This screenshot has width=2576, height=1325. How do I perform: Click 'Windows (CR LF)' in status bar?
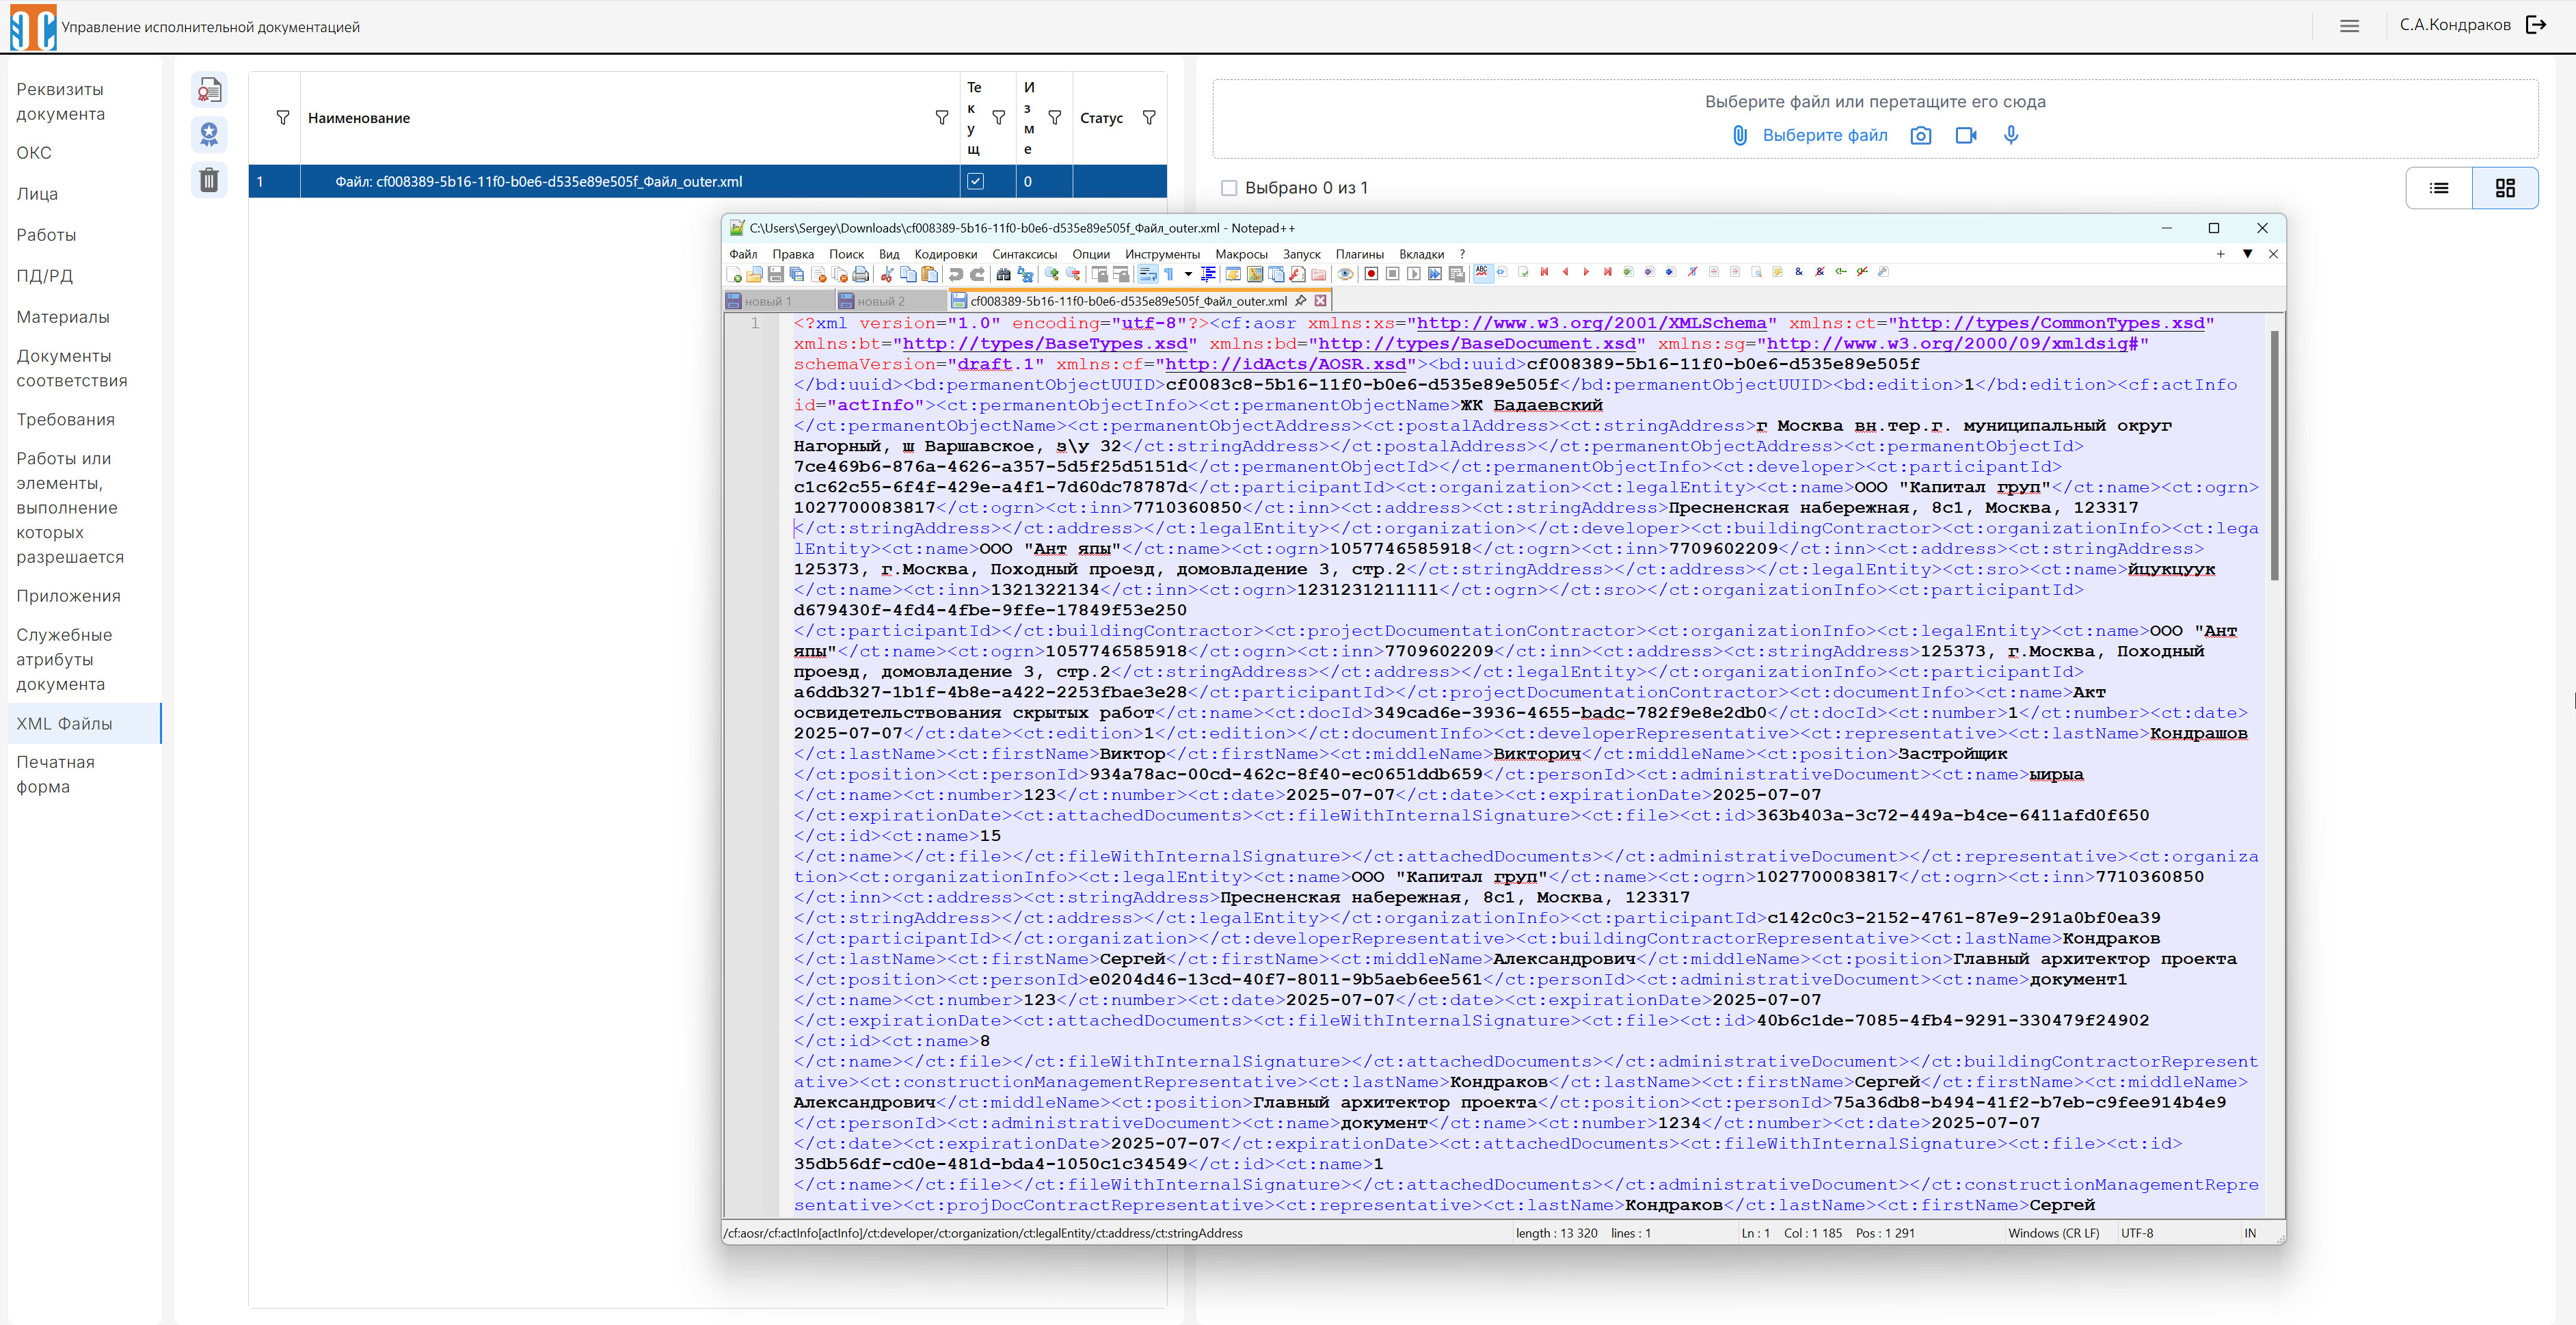[2053, 1233]
